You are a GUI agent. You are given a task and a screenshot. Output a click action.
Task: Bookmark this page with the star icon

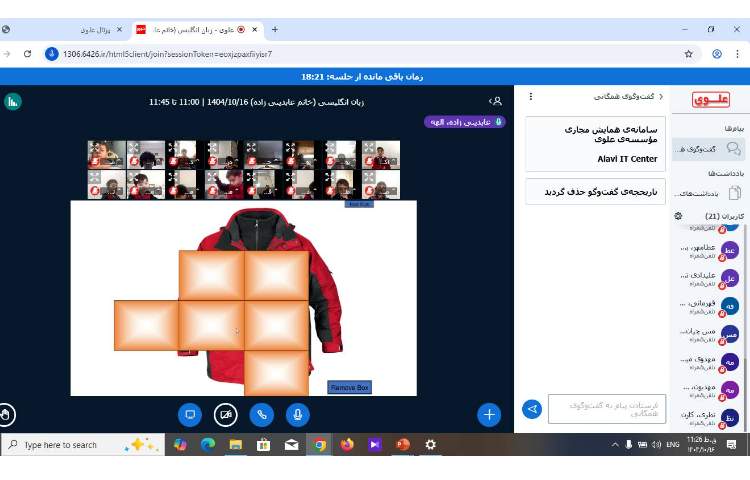[x=688, y=54]
